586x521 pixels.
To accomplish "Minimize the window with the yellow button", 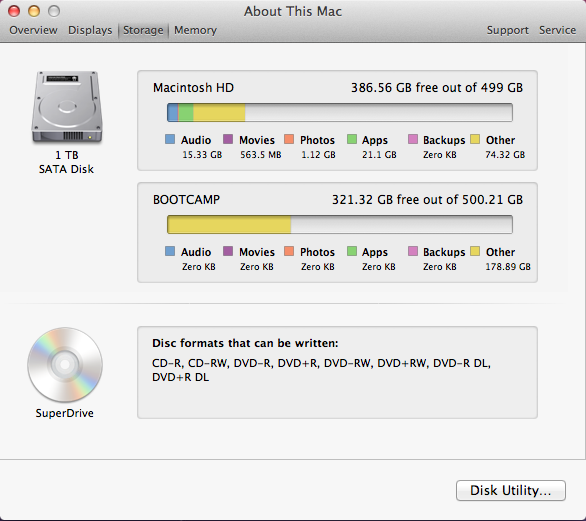I will click(x=34, y=11).
